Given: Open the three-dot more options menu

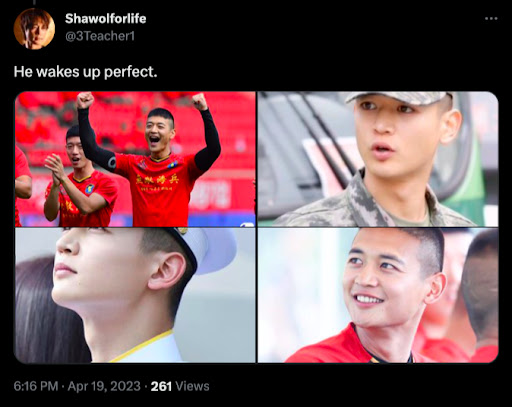Looking at the screenshot, I should pyautogui.click(x=491, y=19).
